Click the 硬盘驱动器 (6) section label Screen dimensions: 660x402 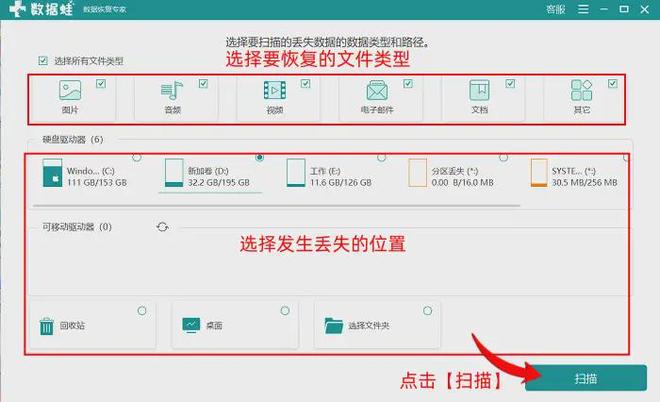(73, 139)
